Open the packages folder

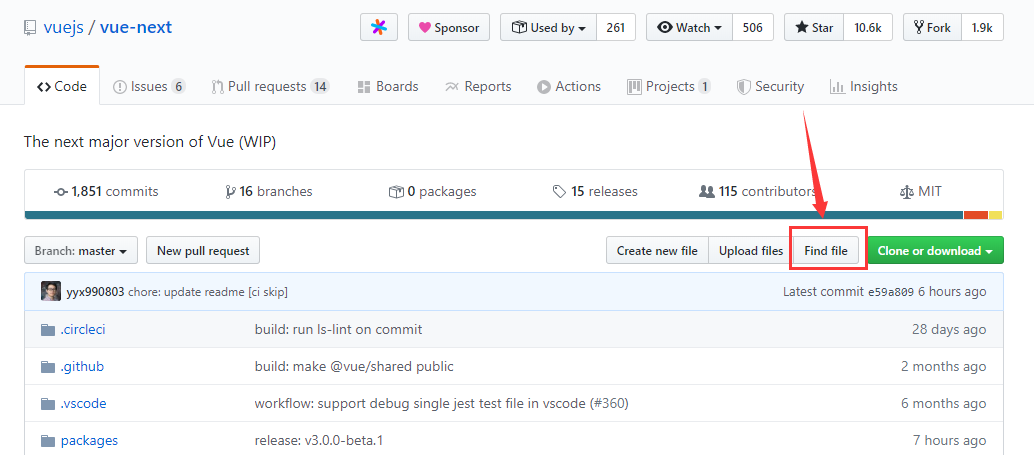pos(89,440)
